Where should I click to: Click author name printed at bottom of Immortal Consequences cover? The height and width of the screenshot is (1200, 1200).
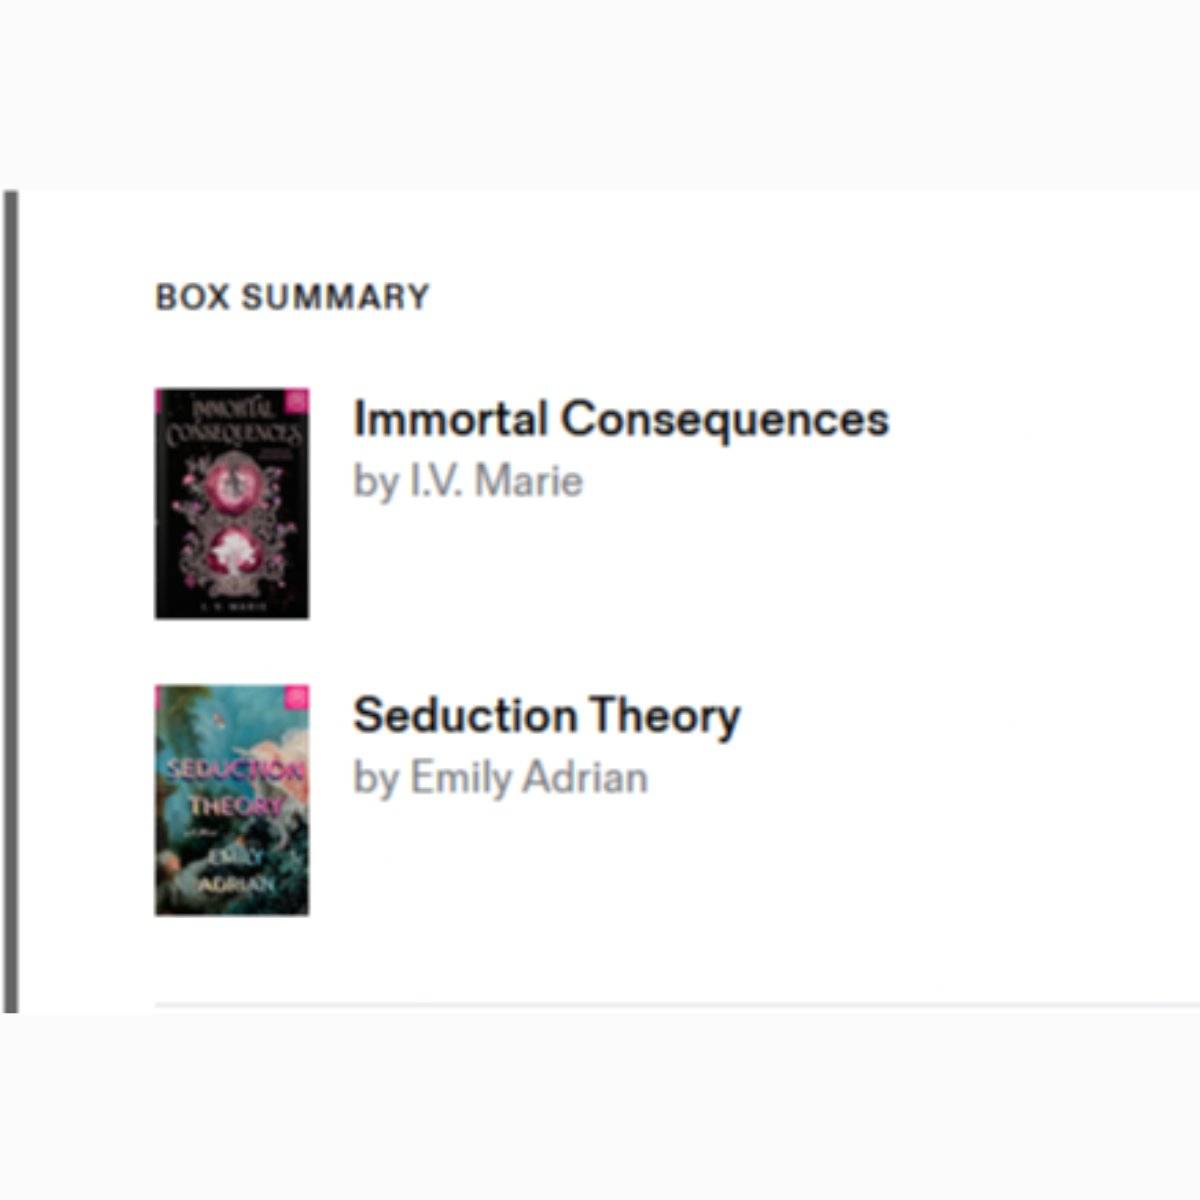[x=232, y=606]
